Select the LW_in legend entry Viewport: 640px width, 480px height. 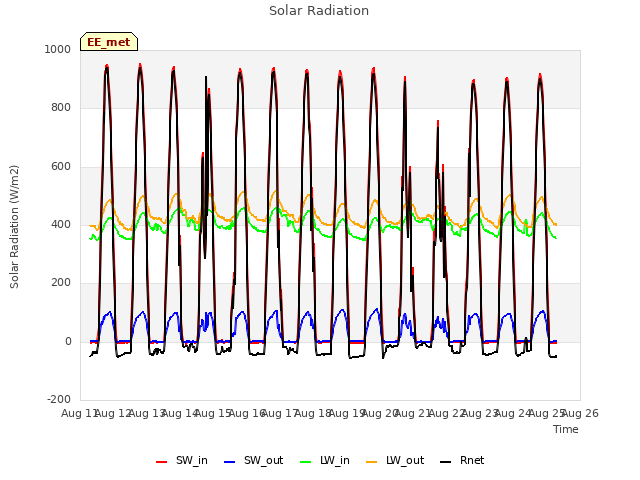[325, 460]
